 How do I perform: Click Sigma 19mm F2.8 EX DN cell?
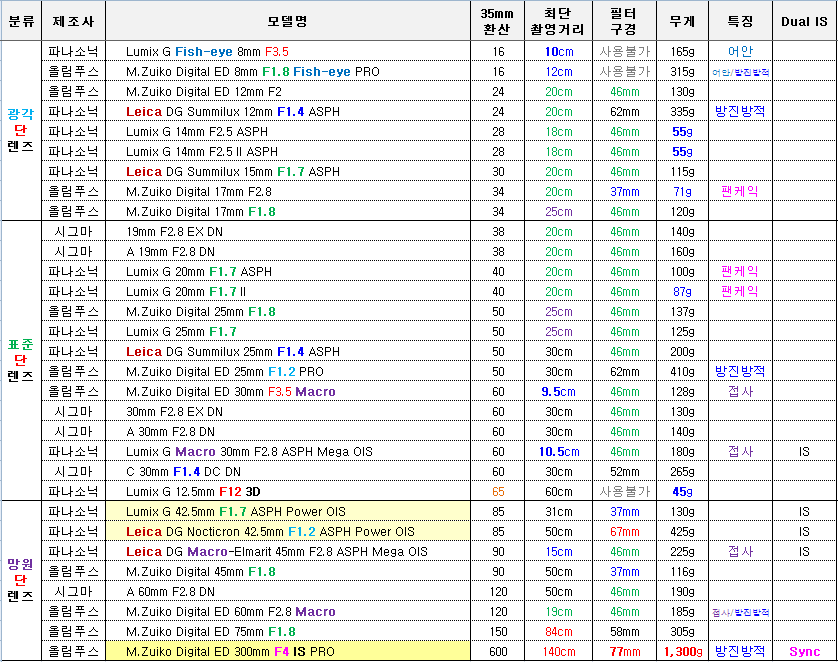(x=288, y=232)
